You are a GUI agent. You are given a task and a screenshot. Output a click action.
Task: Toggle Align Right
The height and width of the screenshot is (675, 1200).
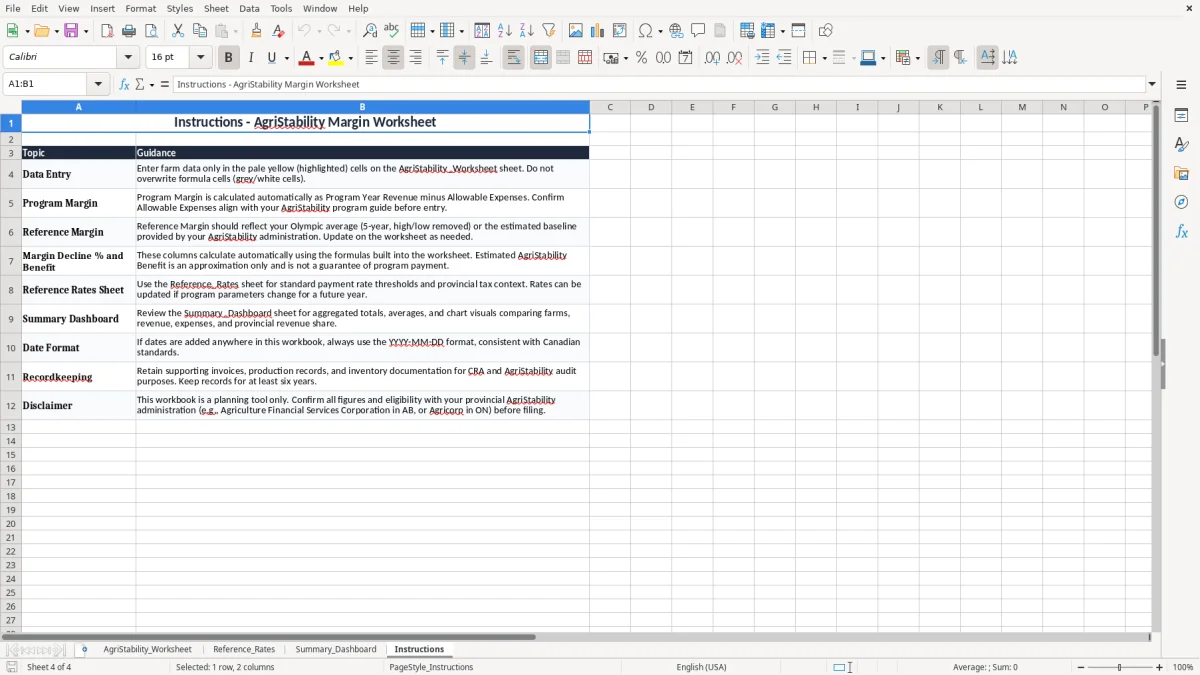(415, 58)
